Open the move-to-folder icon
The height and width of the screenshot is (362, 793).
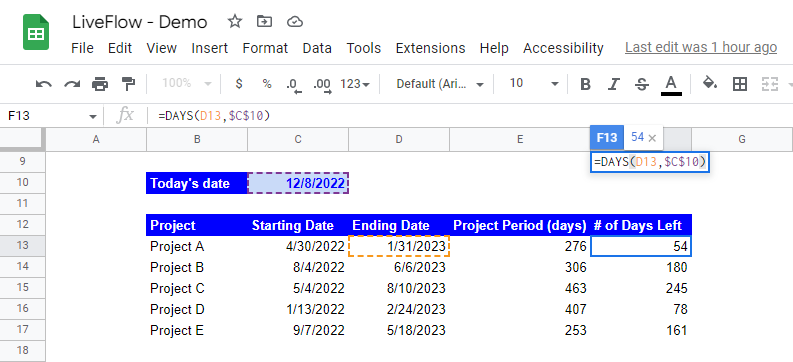click(x=264, y=21)
